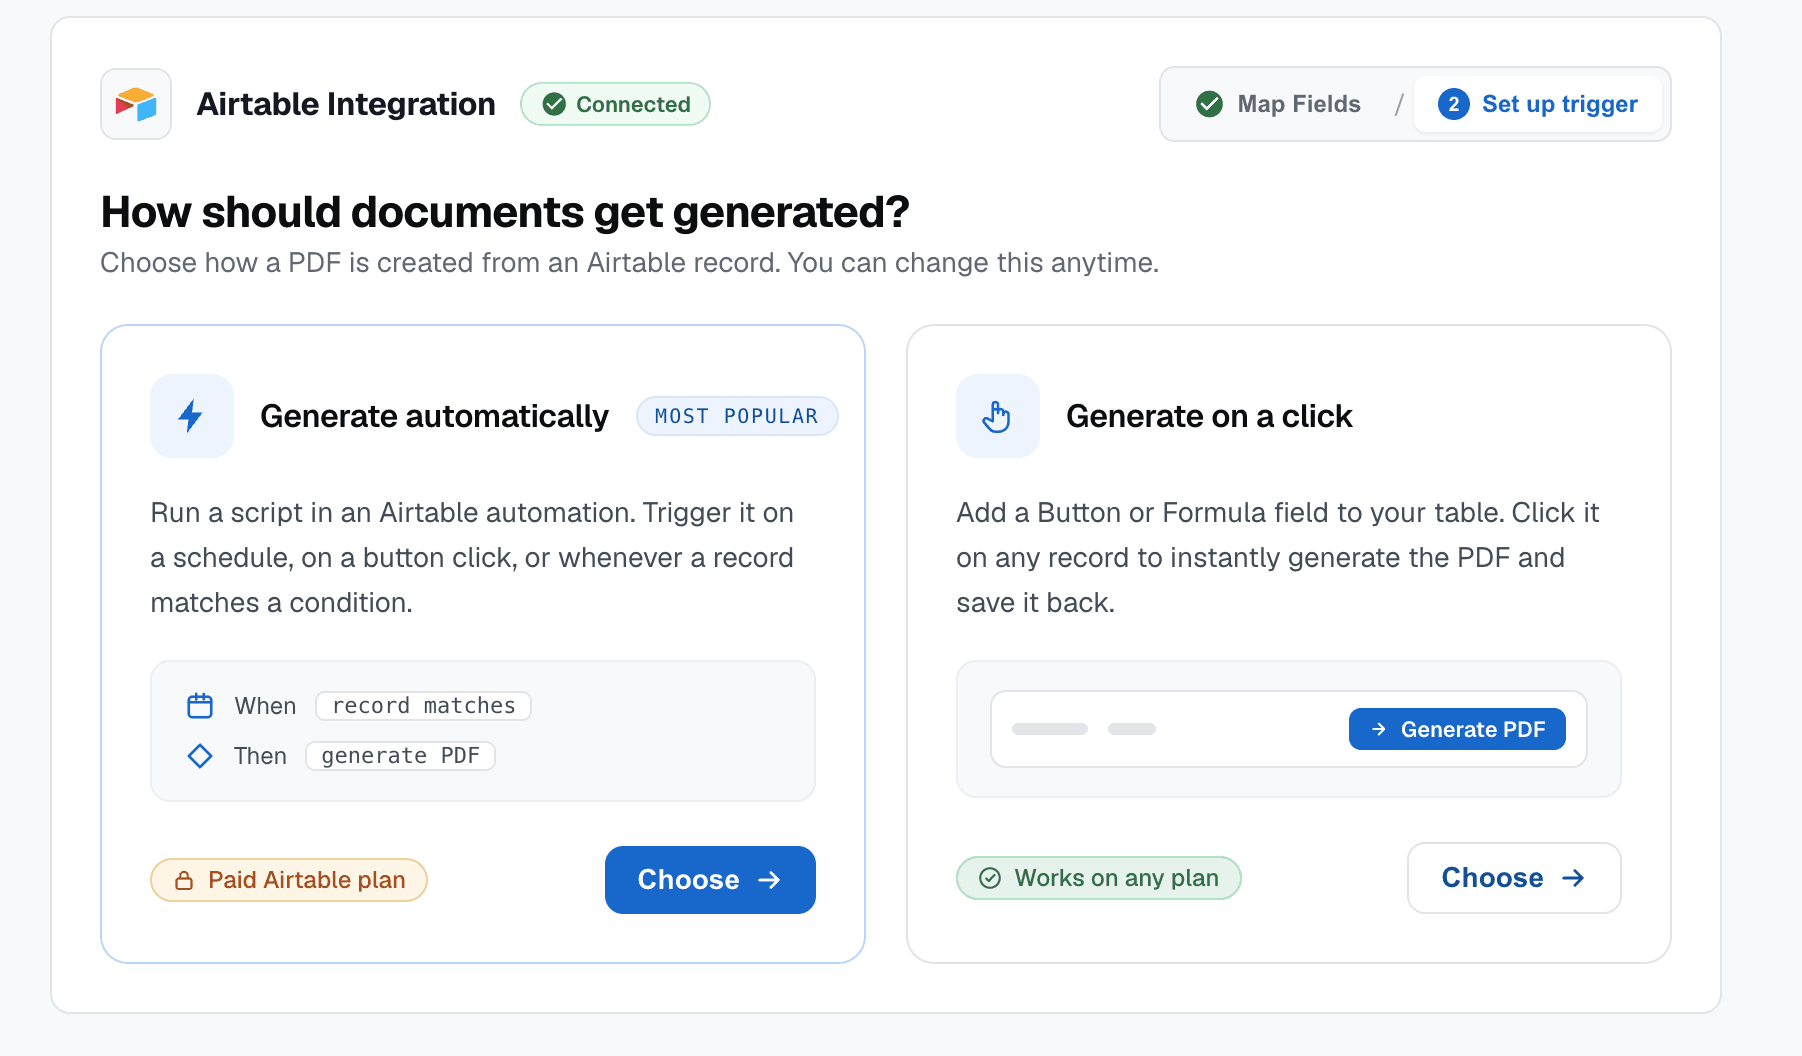Click the 'Choose how a PDF is created' subtitle
1802x1056 pixels.
pos(629,263)
